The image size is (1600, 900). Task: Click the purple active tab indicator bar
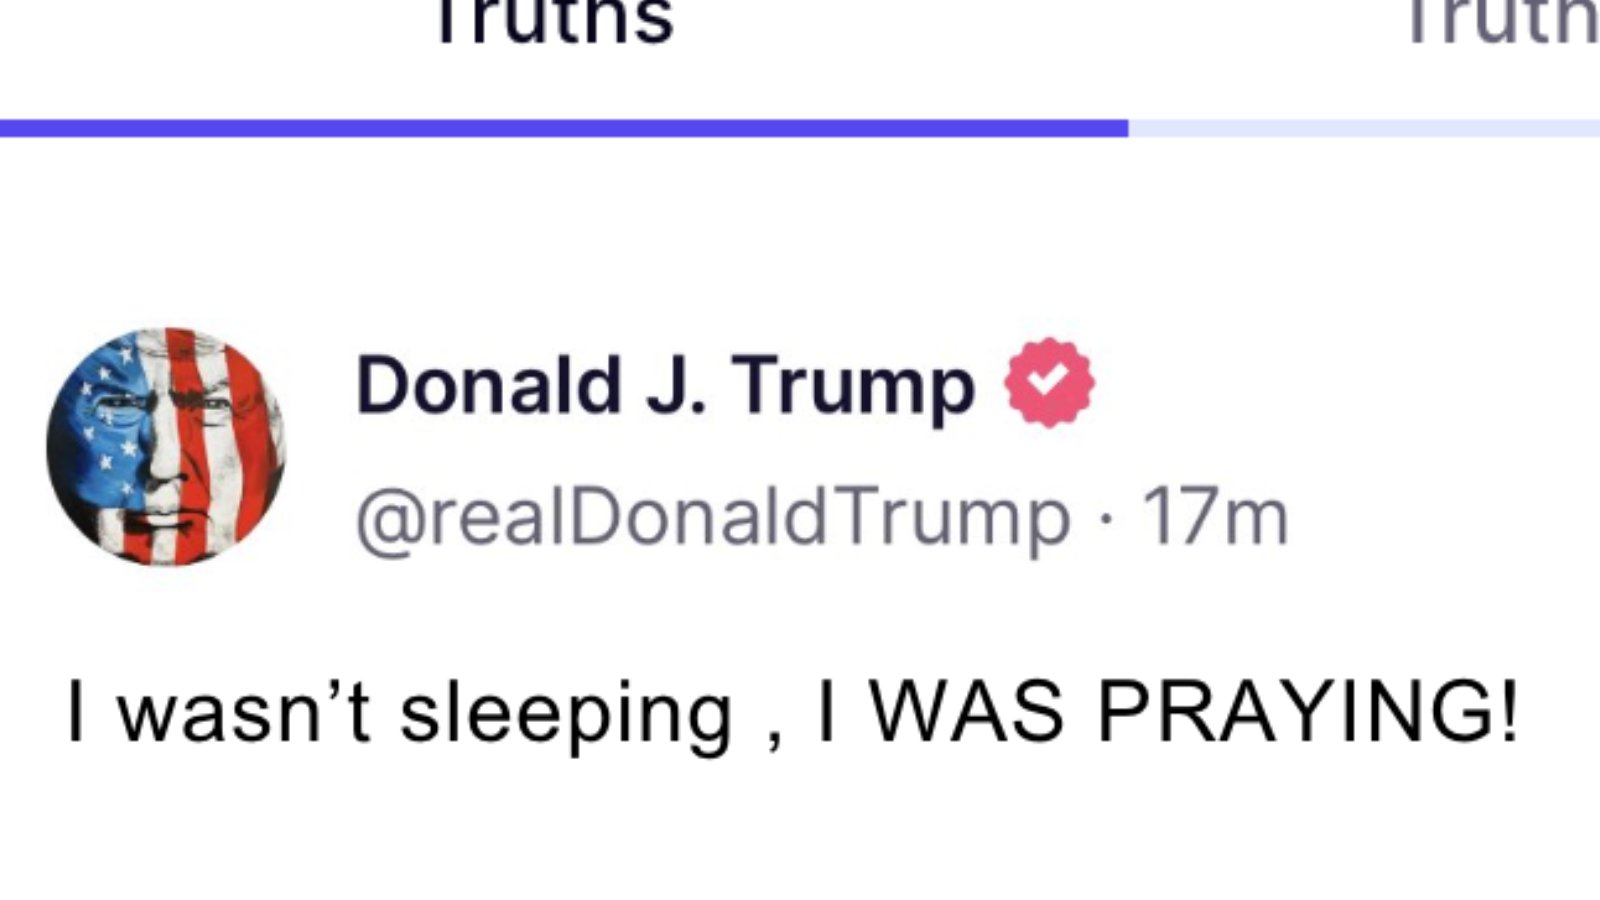[564, 128]
